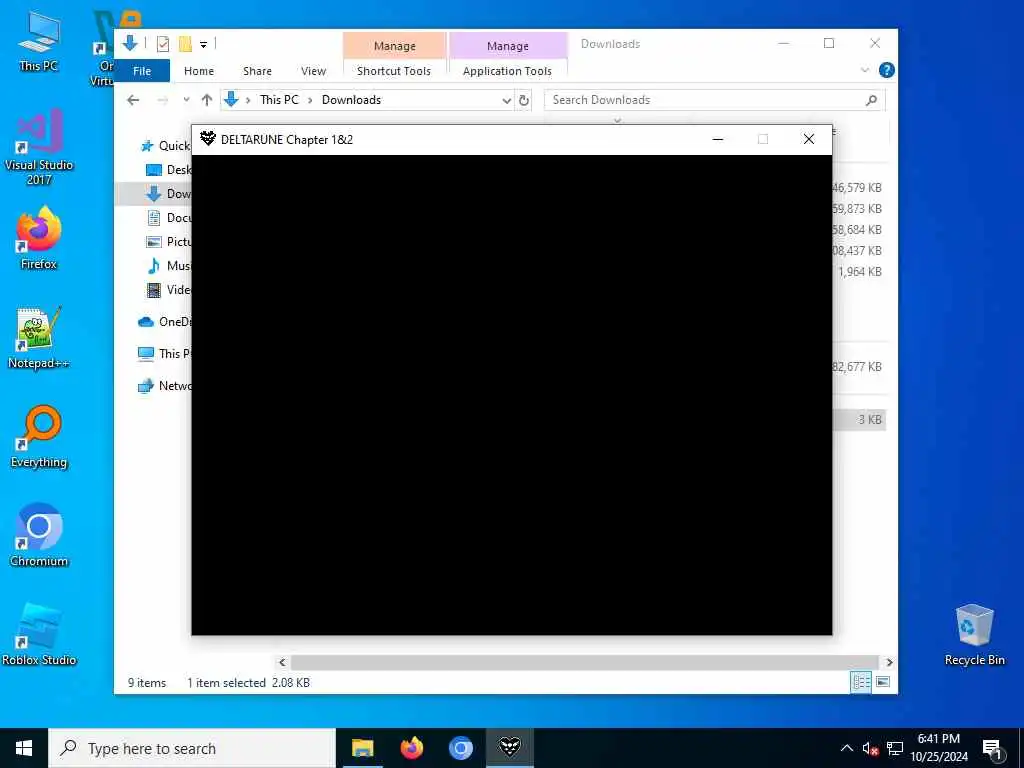Open the recent locations dropdown arrow
The width and height of the screenshot is (1024, 768).
(x=186, y=100)
